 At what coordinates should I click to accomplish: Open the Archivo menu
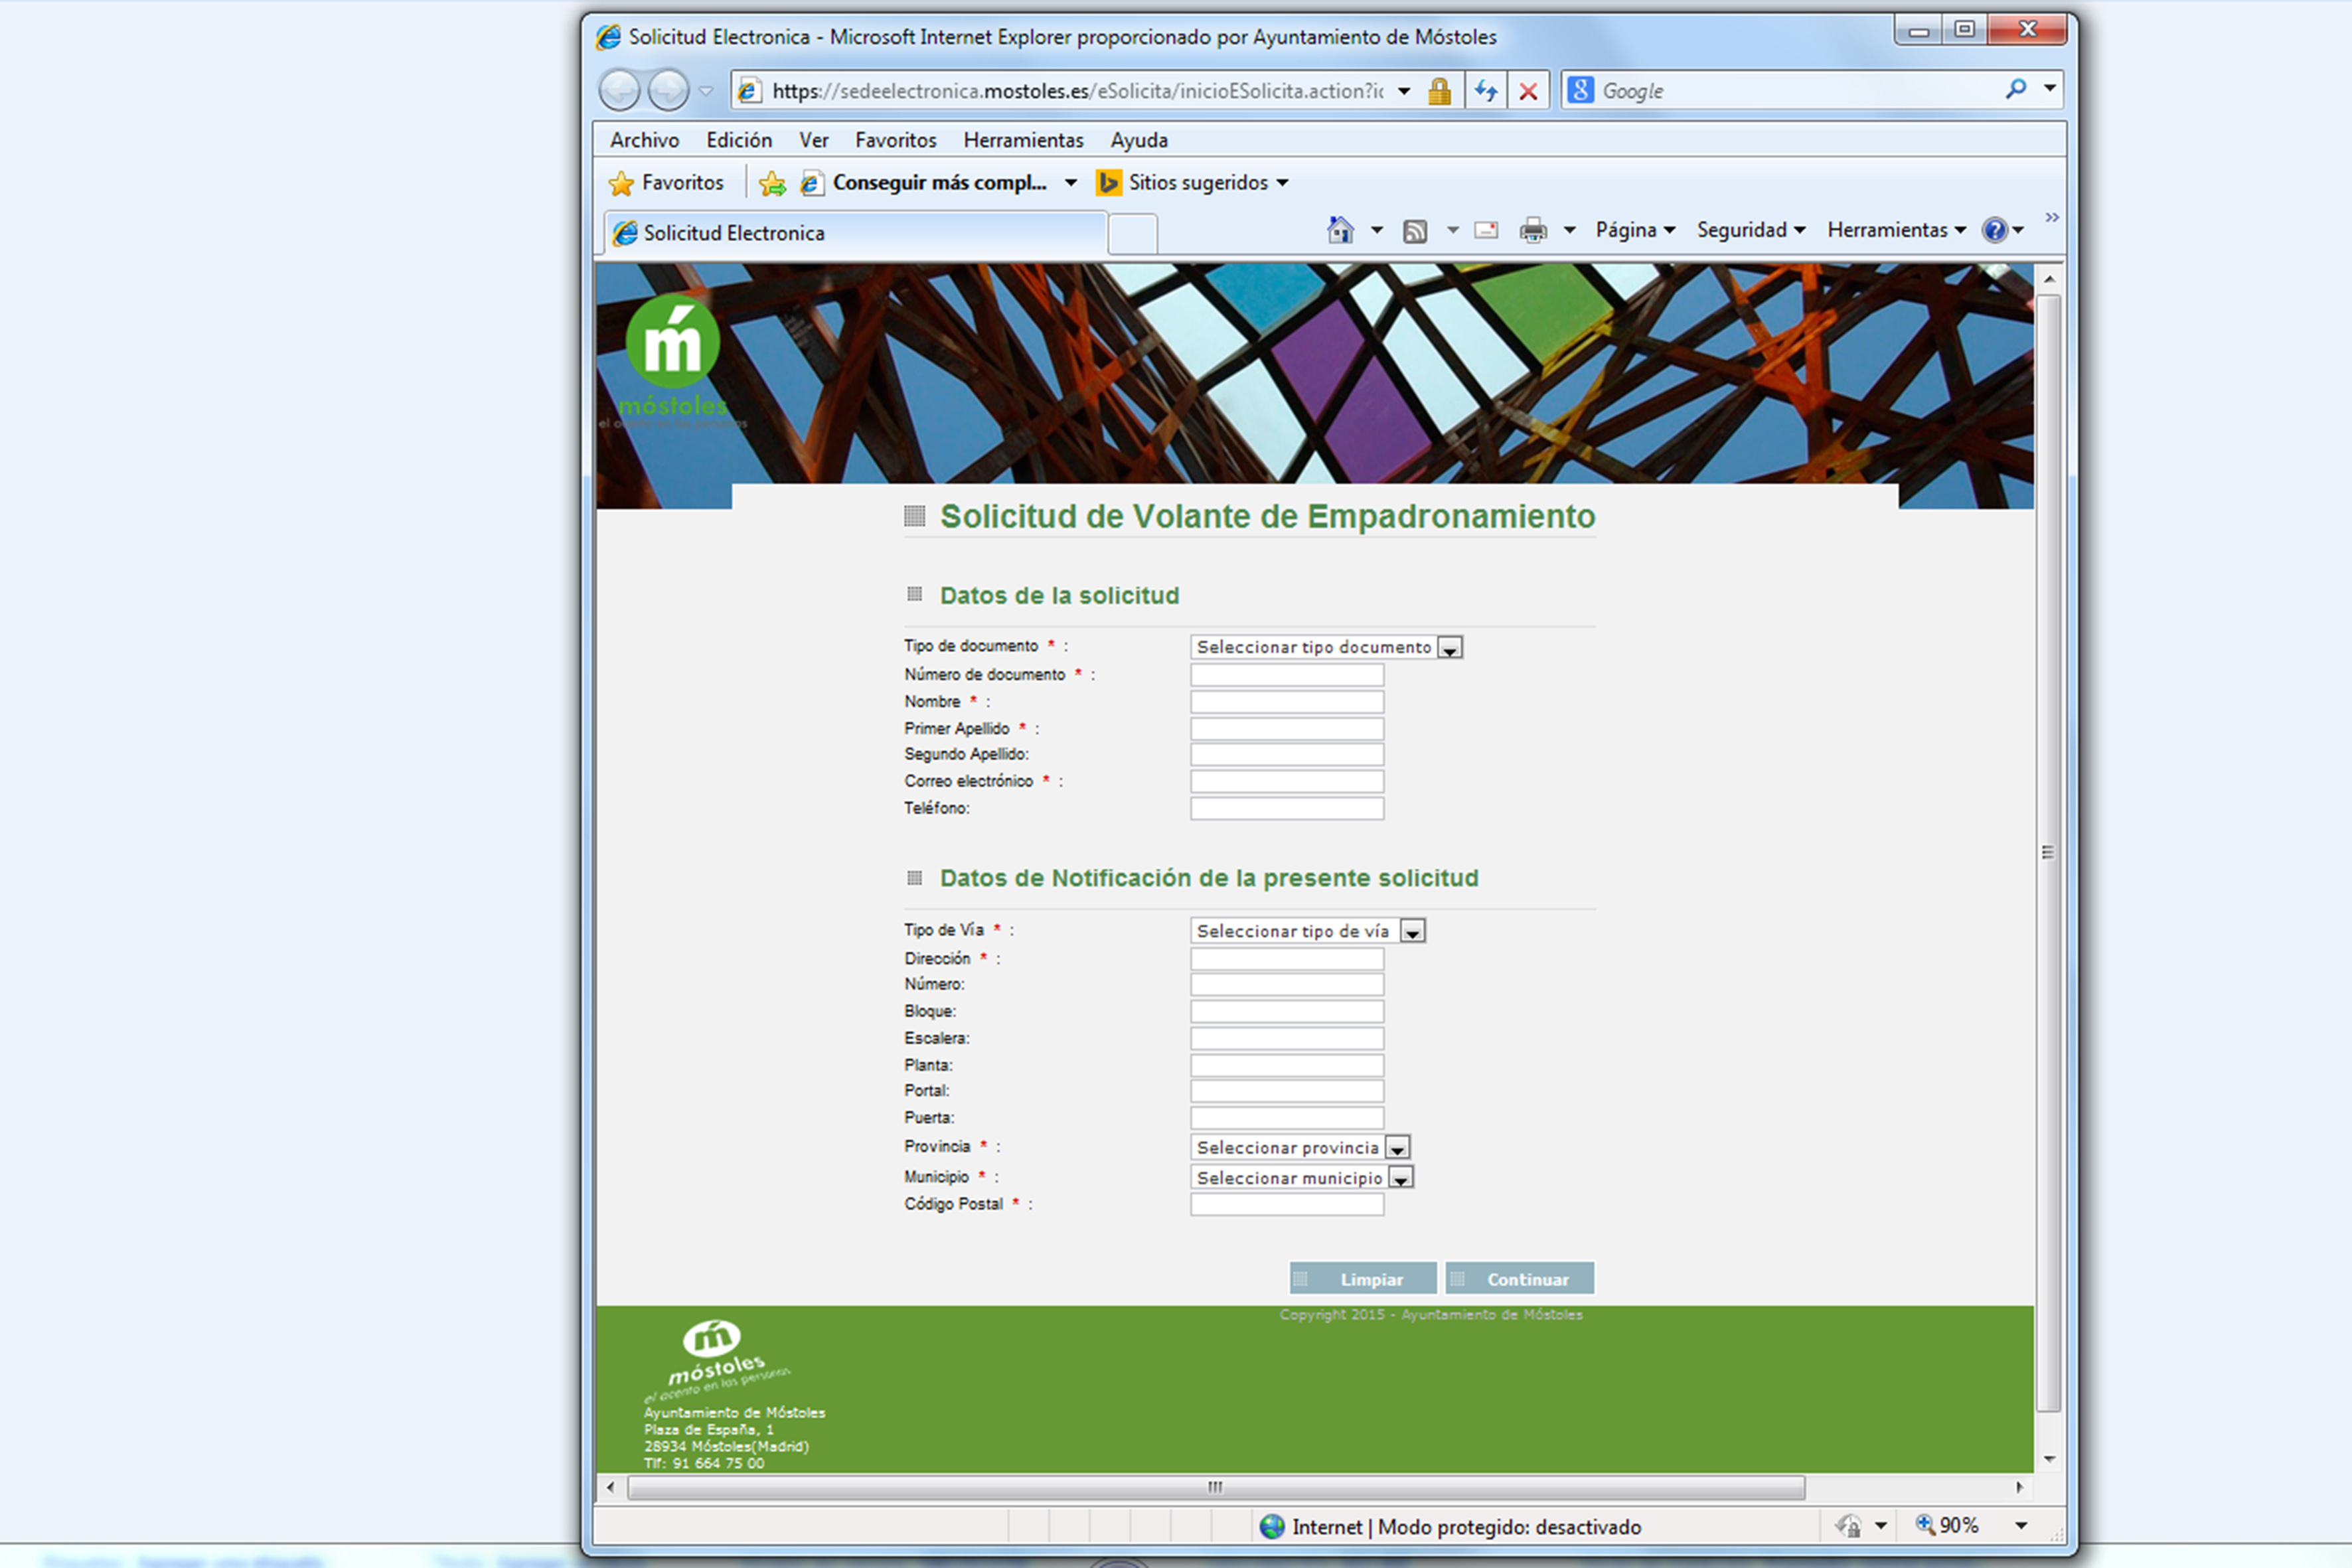tap(644, 140)
